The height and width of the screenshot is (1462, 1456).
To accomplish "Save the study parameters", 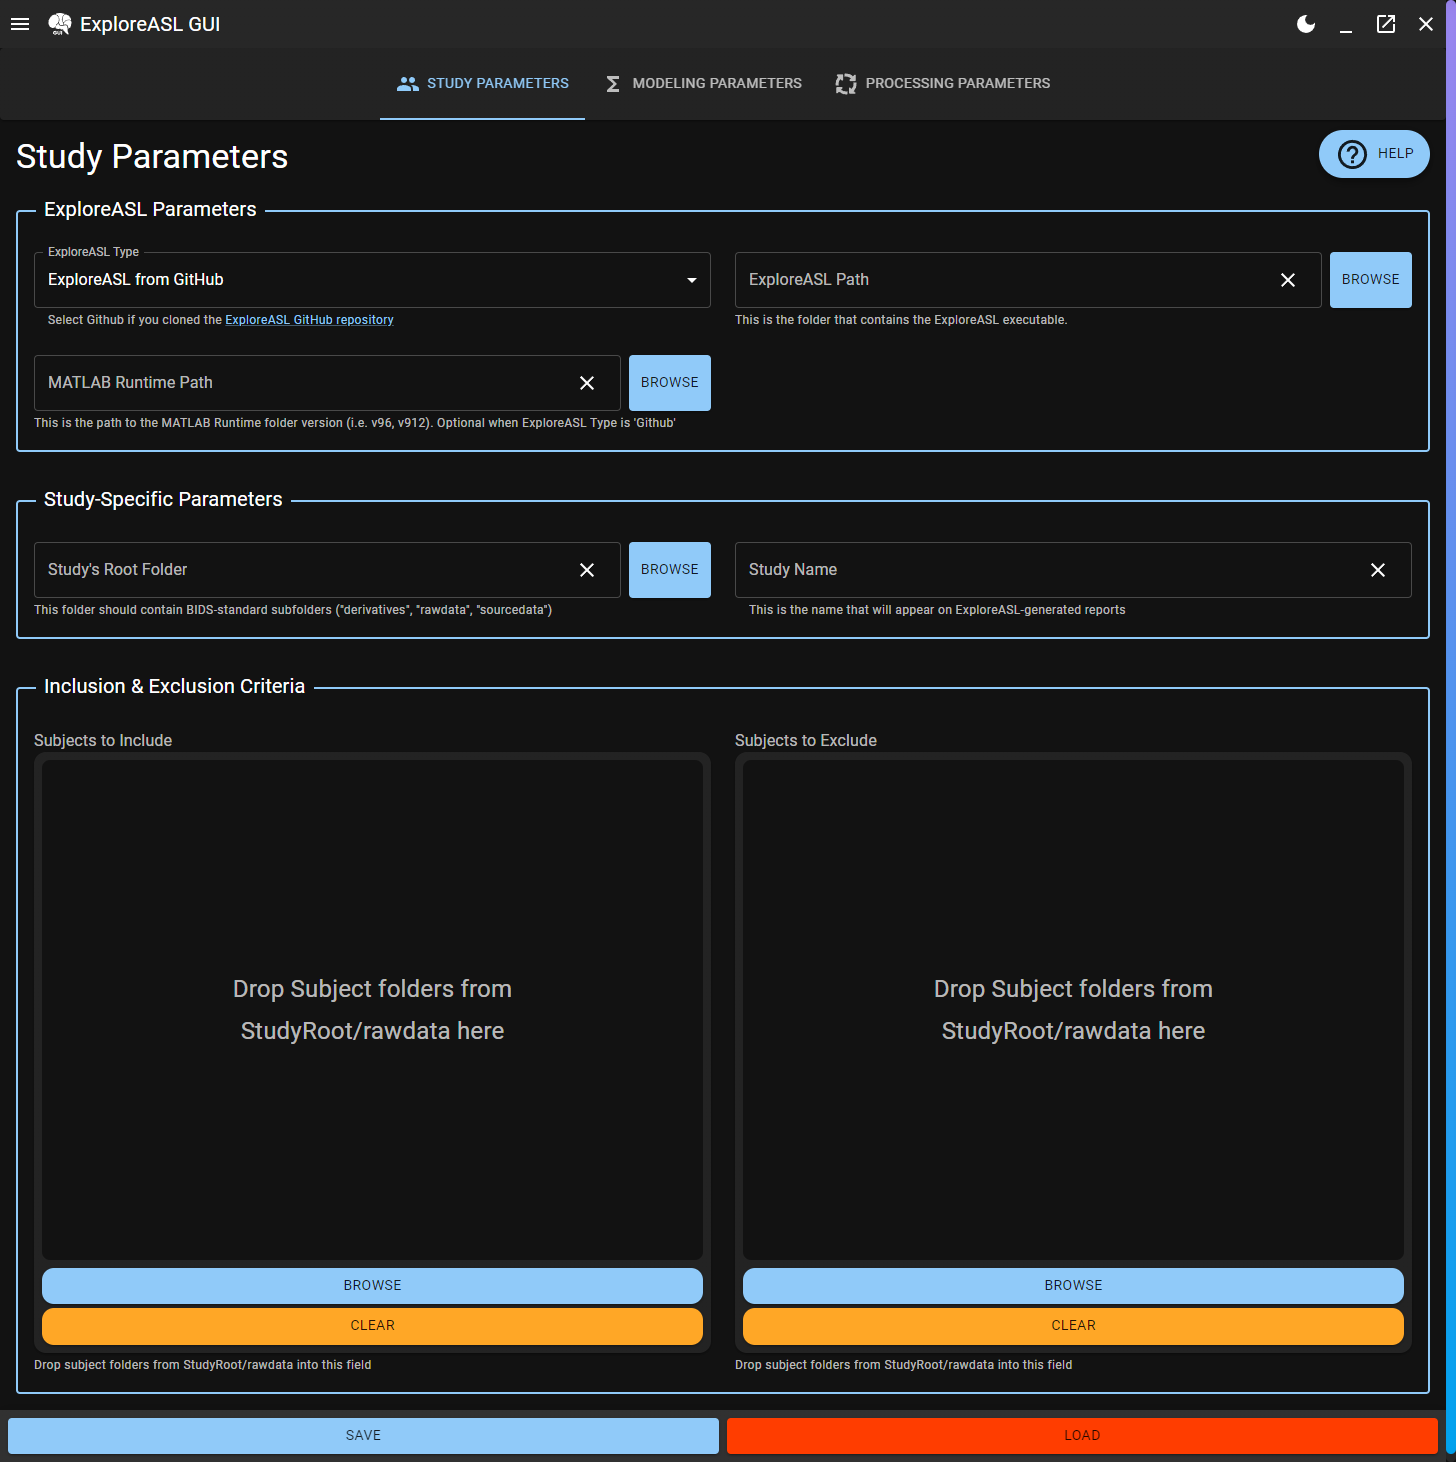I will [x=363, y=1436].
